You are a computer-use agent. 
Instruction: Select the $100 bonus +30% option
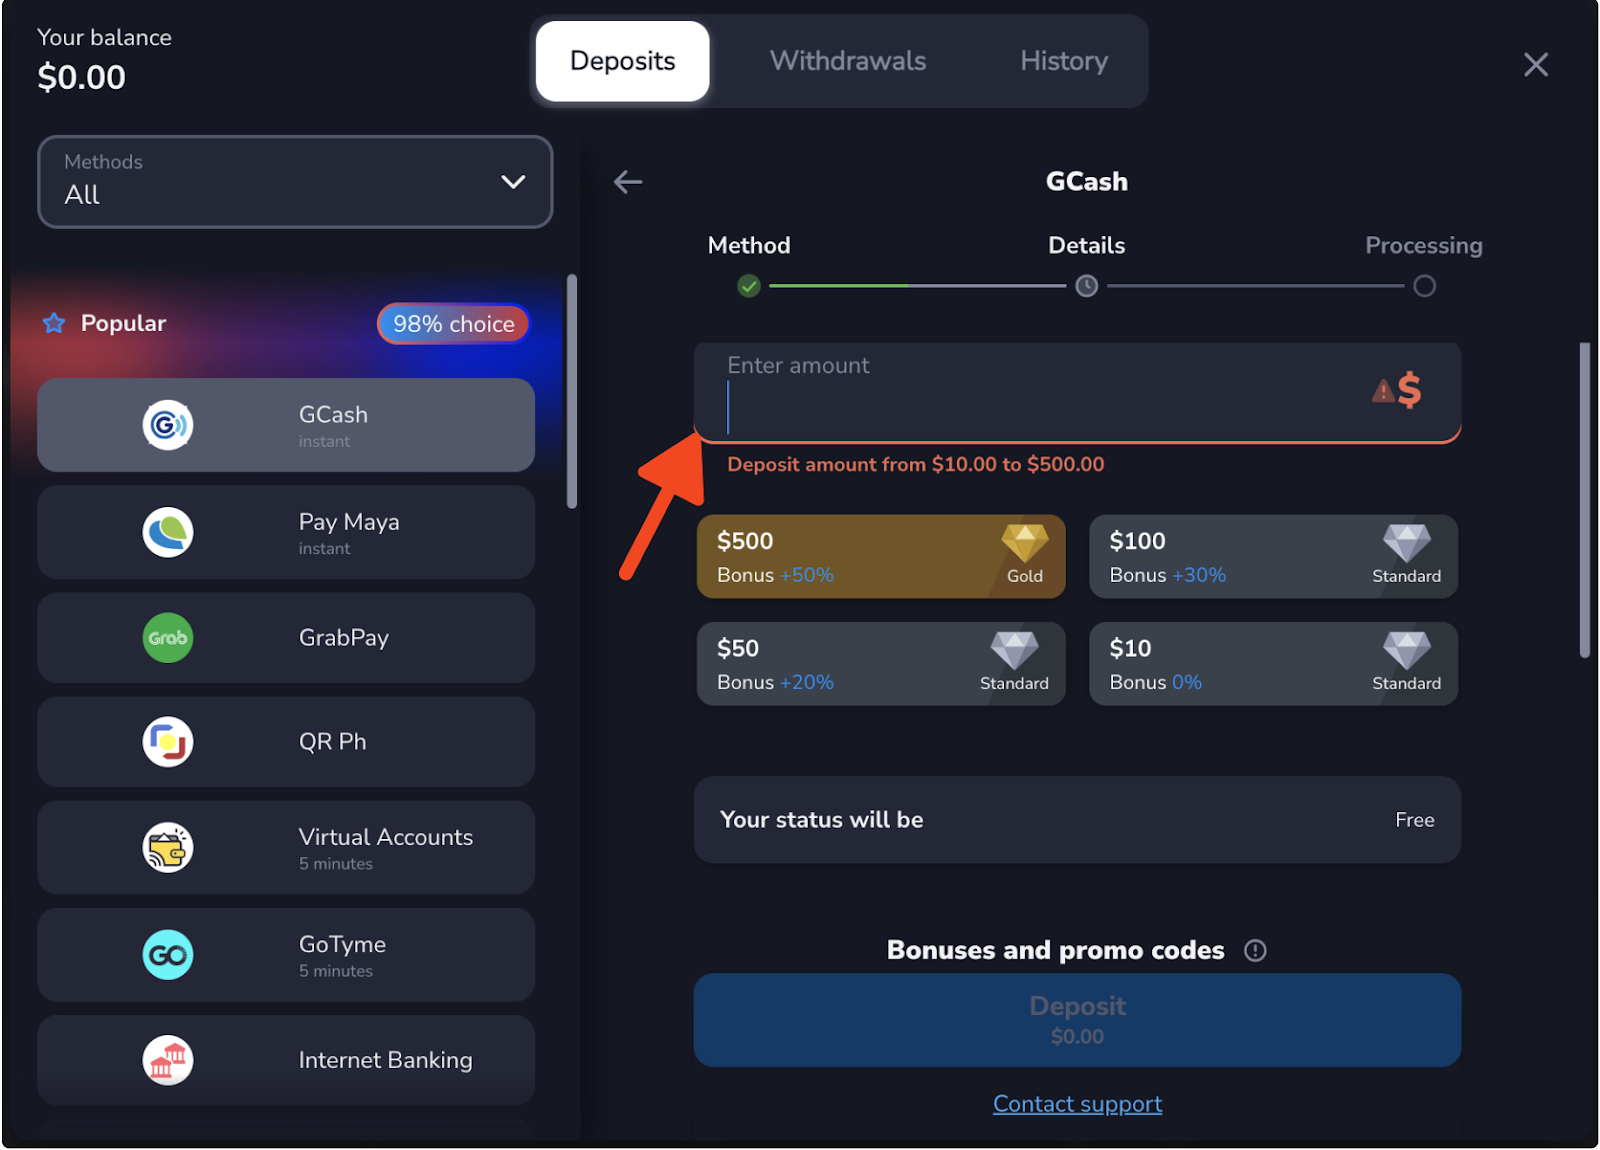(x=1272, y=557)
